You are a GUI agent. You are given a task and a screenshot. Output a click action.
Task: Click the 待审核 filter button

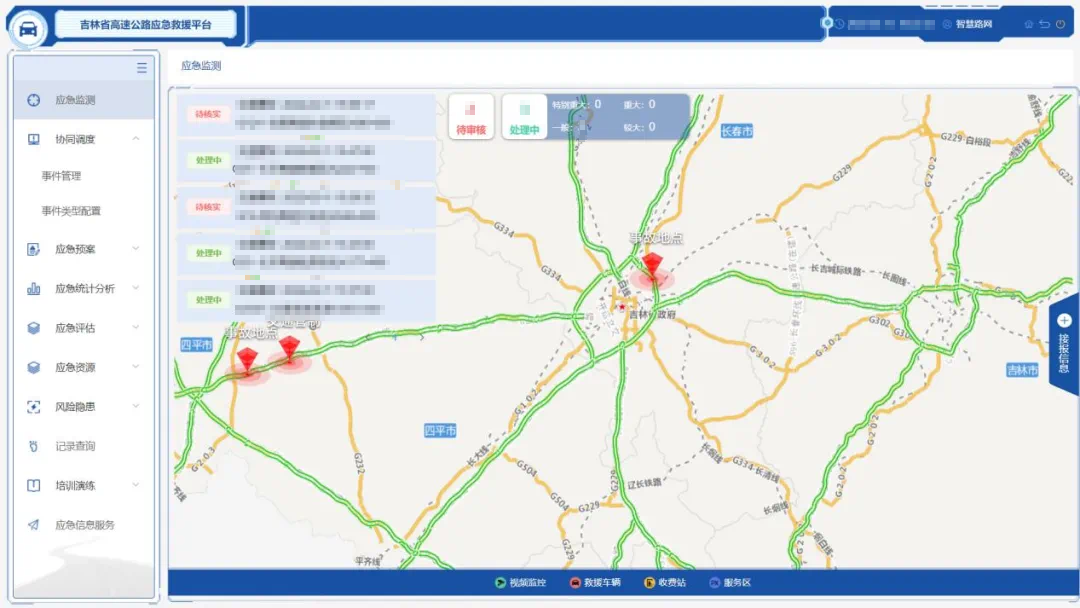[x=470, y=117]
